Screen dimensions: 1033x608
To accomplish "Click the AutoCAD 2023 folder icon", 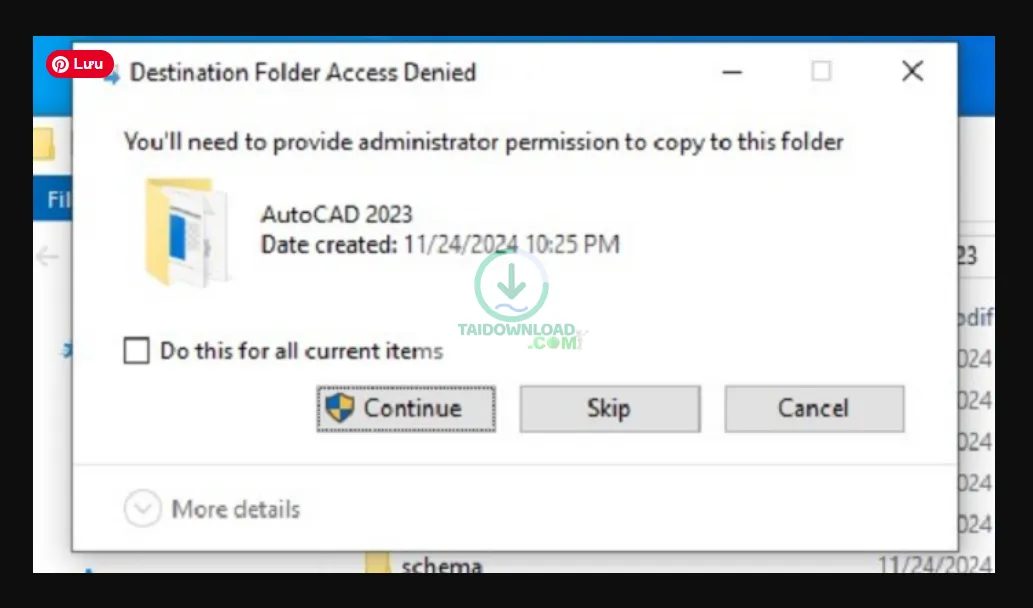I will click(x=185, y=232).
